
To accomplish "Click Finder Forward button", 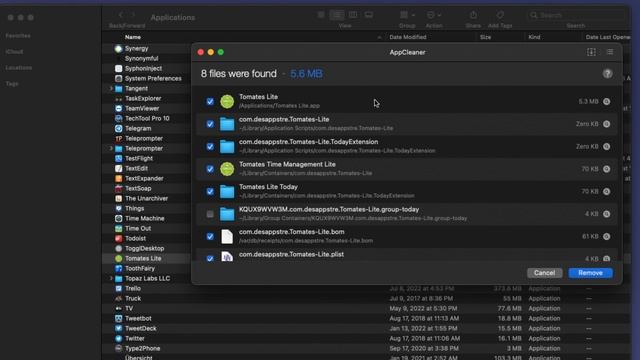I will (133, 15).
